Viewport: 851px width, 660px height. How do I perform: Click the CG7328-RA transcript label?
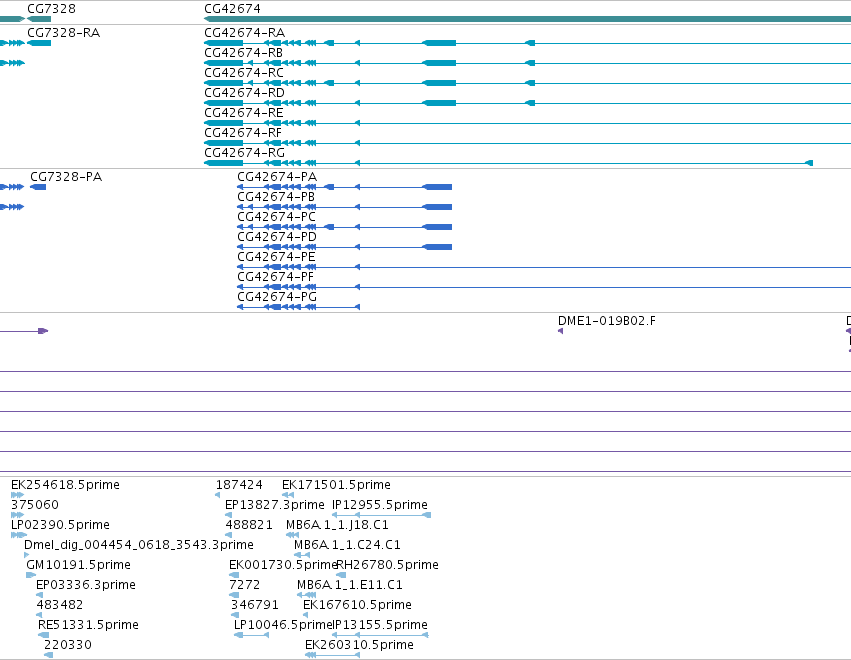coord(63,33)
